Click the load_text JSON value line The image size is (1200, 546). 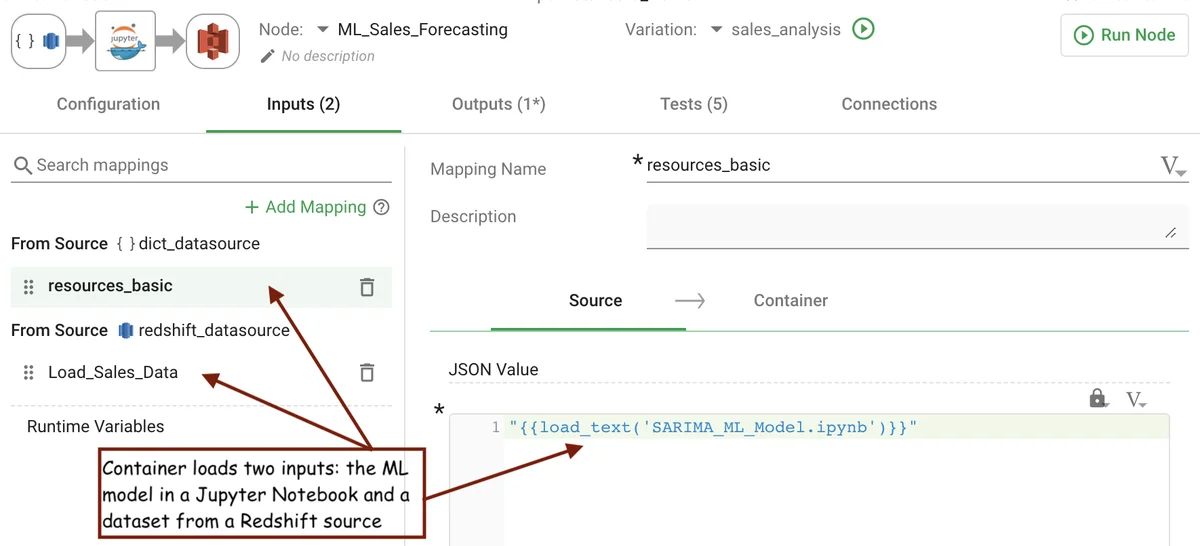(x=712, y=428)
